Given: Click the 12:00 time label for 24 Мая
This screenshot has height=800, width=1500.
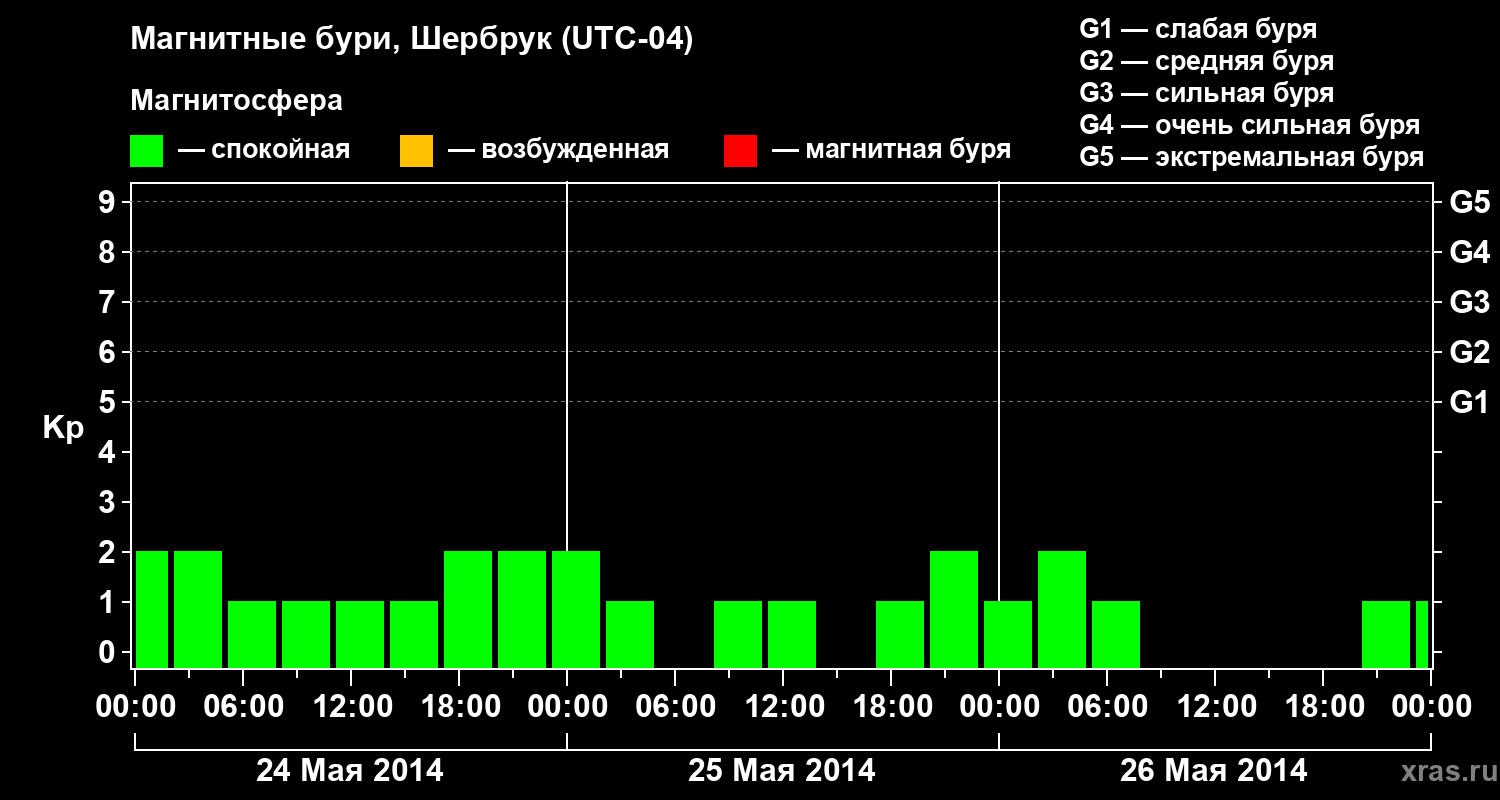Looking at the screenshot, I should [x=351, y=707].
